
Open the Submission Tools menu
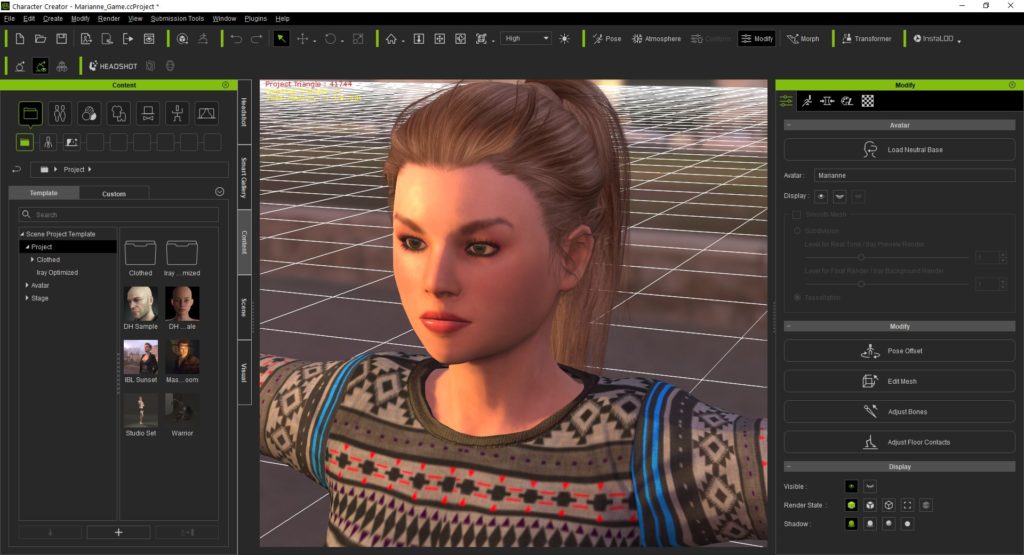(x=177, y=19)
